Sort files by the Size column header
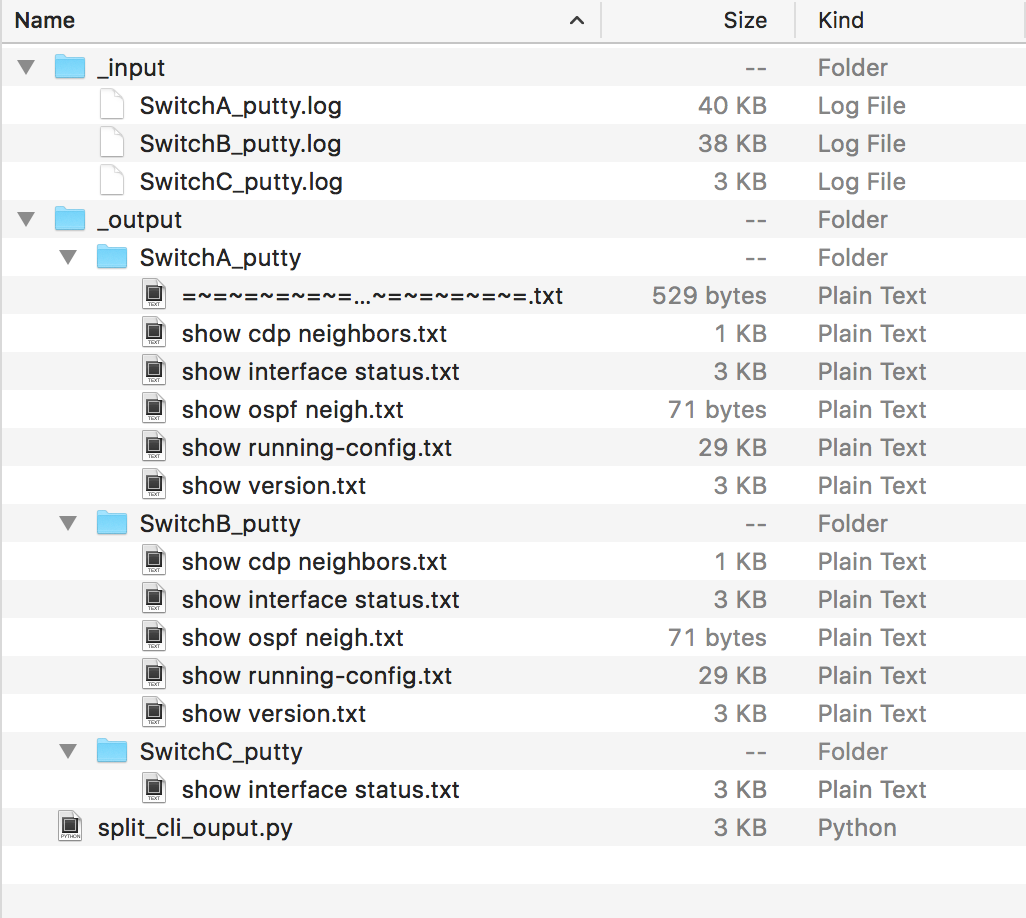This screenshot has height=918, width=1026. click(x=698, y=20)
